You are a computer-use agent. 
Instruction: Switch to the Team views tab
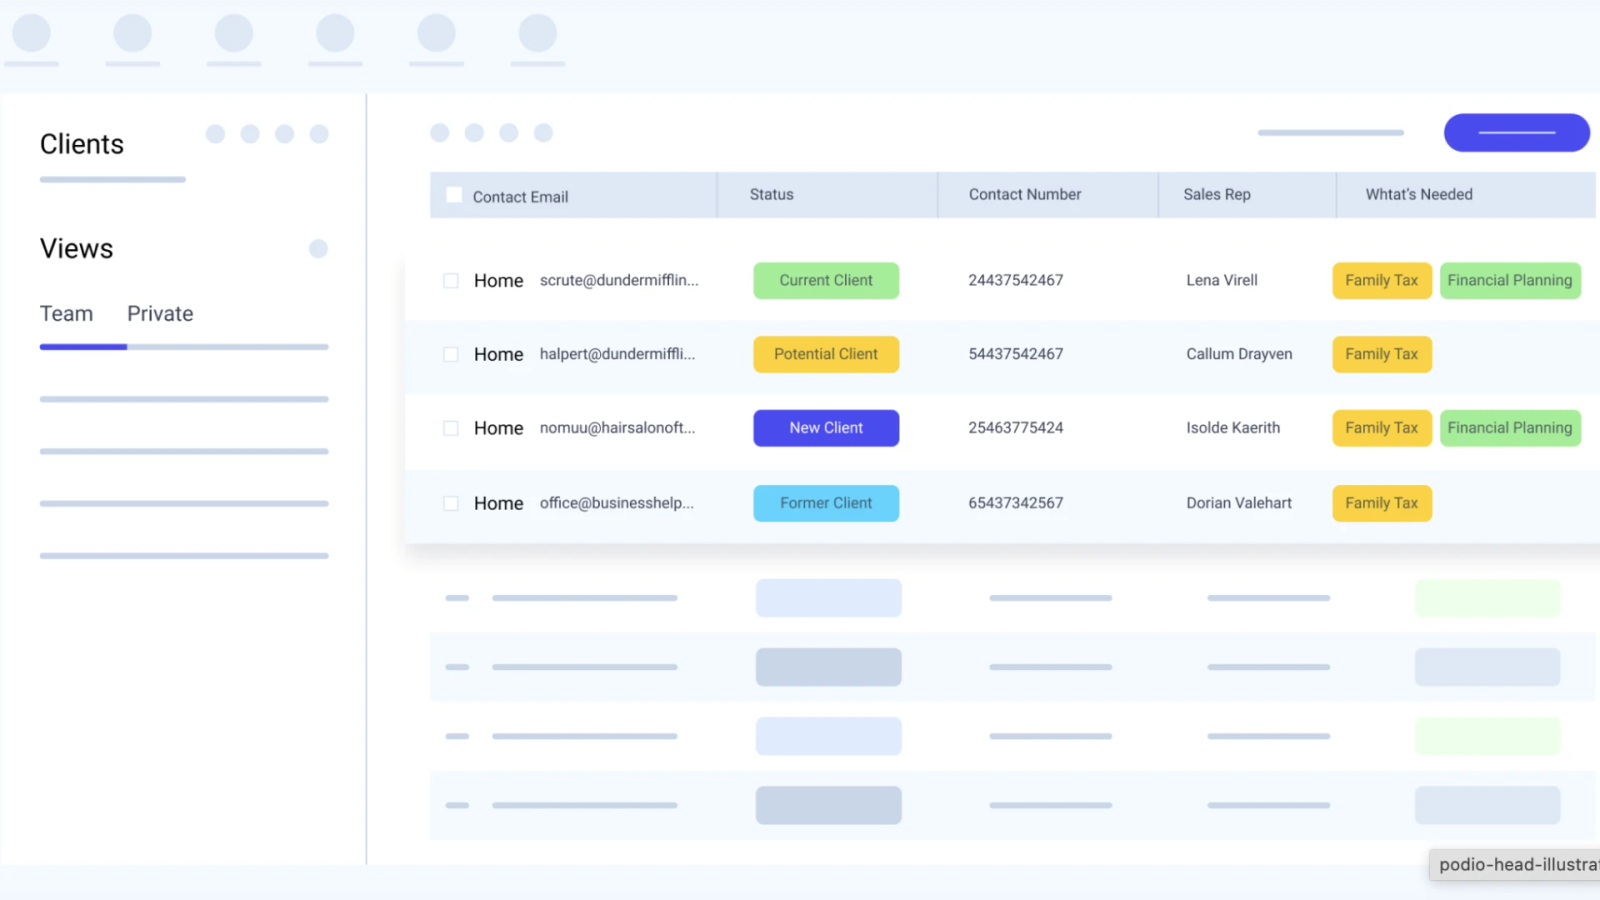[66, 314]
